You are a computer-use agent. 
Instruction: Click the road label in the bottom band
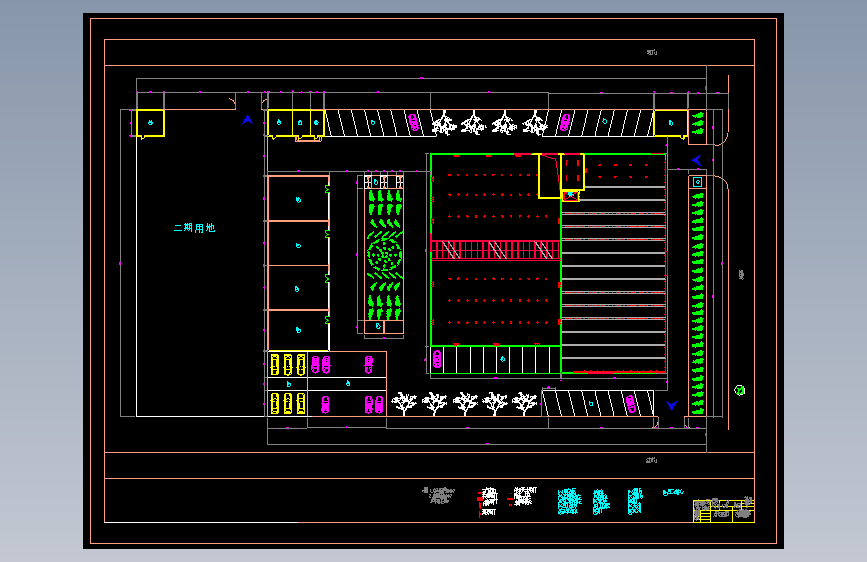coord(651,460)
